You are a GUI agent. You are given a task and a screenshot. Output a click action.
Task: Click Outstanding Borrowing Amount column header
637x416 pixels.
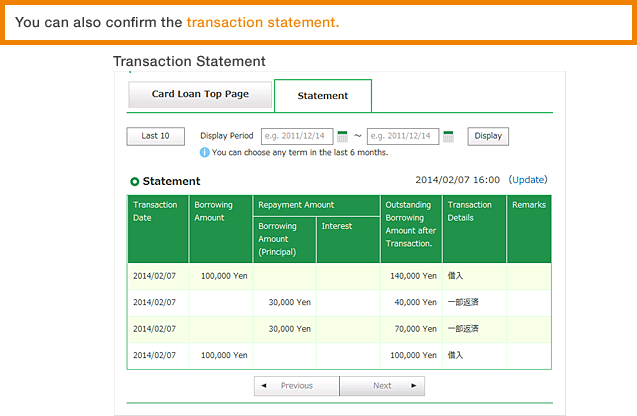click(411, 229)
